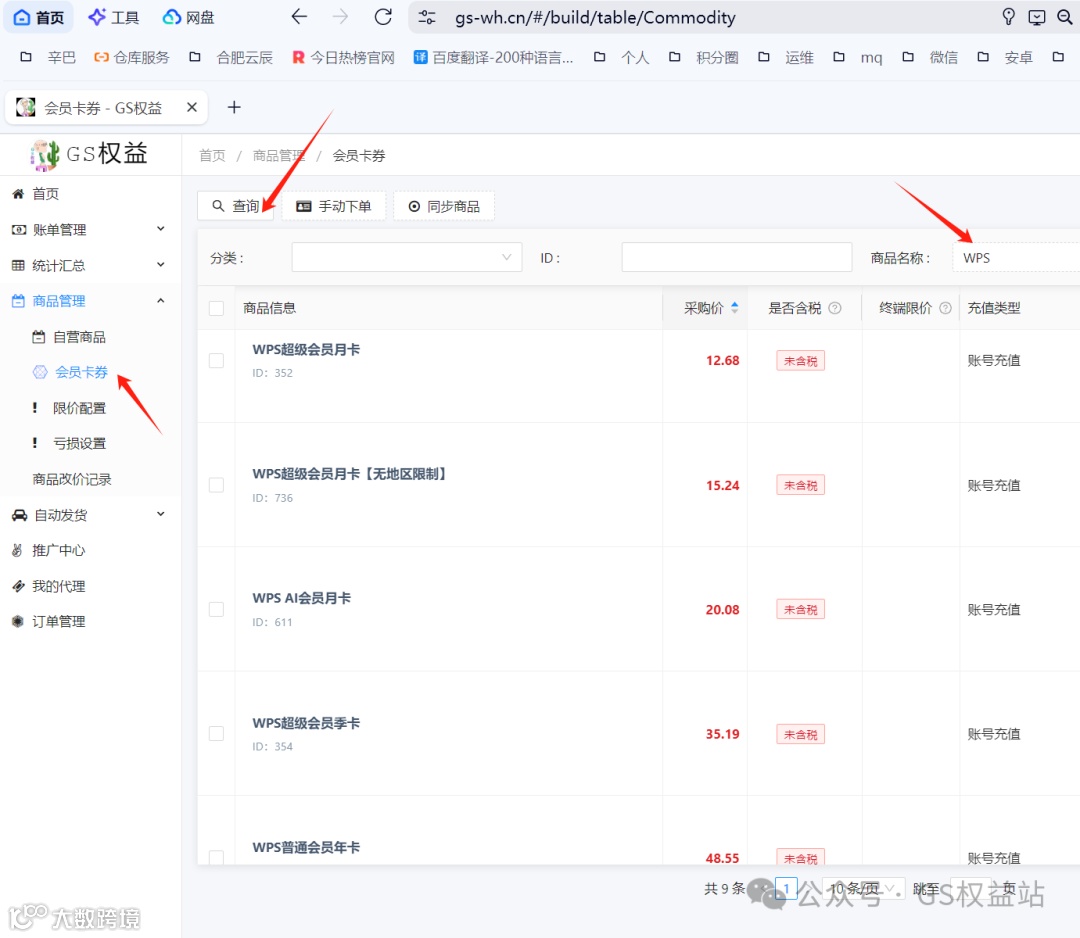The image size is (1080, 938).
Task: Click the 查询 search button
Action: click(236, 206)
